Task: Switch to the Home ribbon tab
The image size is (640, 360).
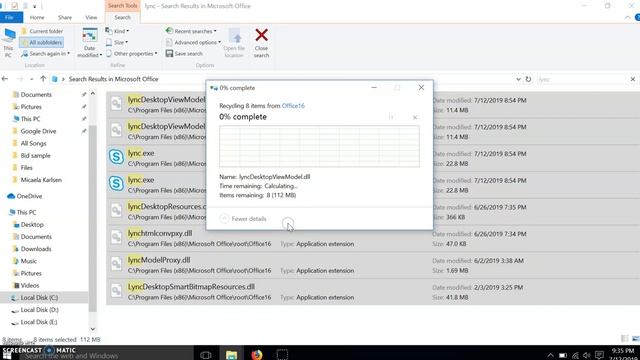Action: point(37,18)
